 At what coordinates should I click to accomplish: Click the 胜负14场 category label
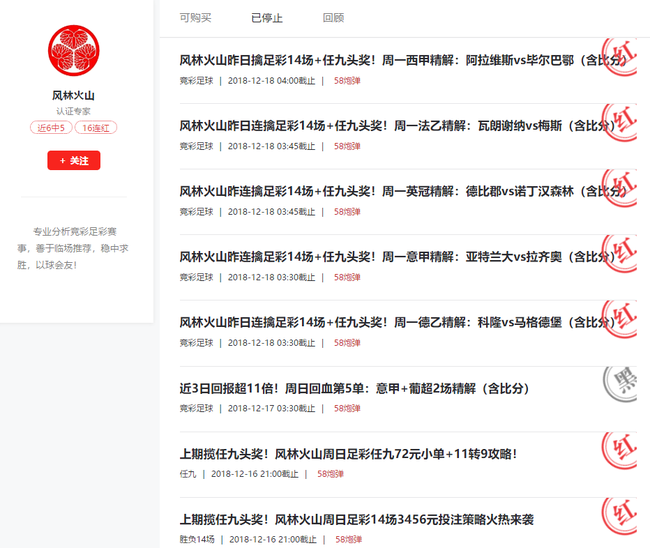click(197, 539)
